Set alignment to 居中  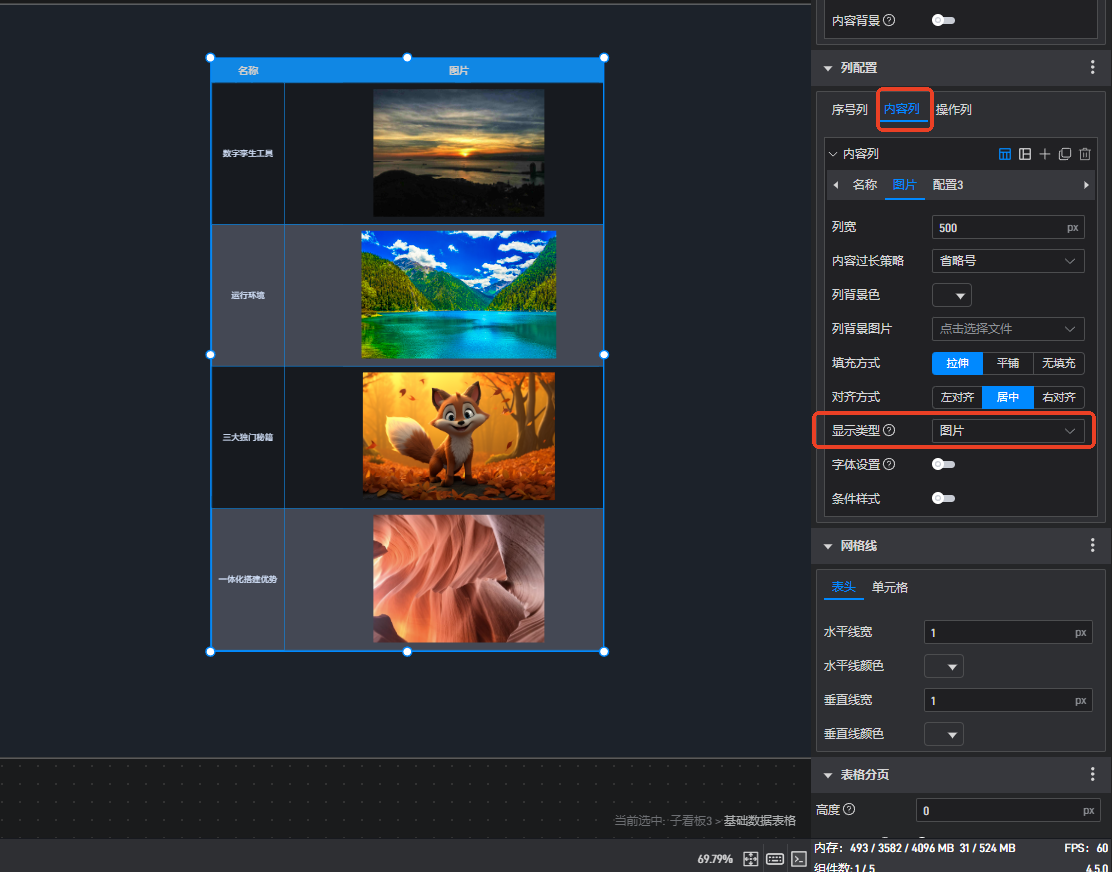1008,397
